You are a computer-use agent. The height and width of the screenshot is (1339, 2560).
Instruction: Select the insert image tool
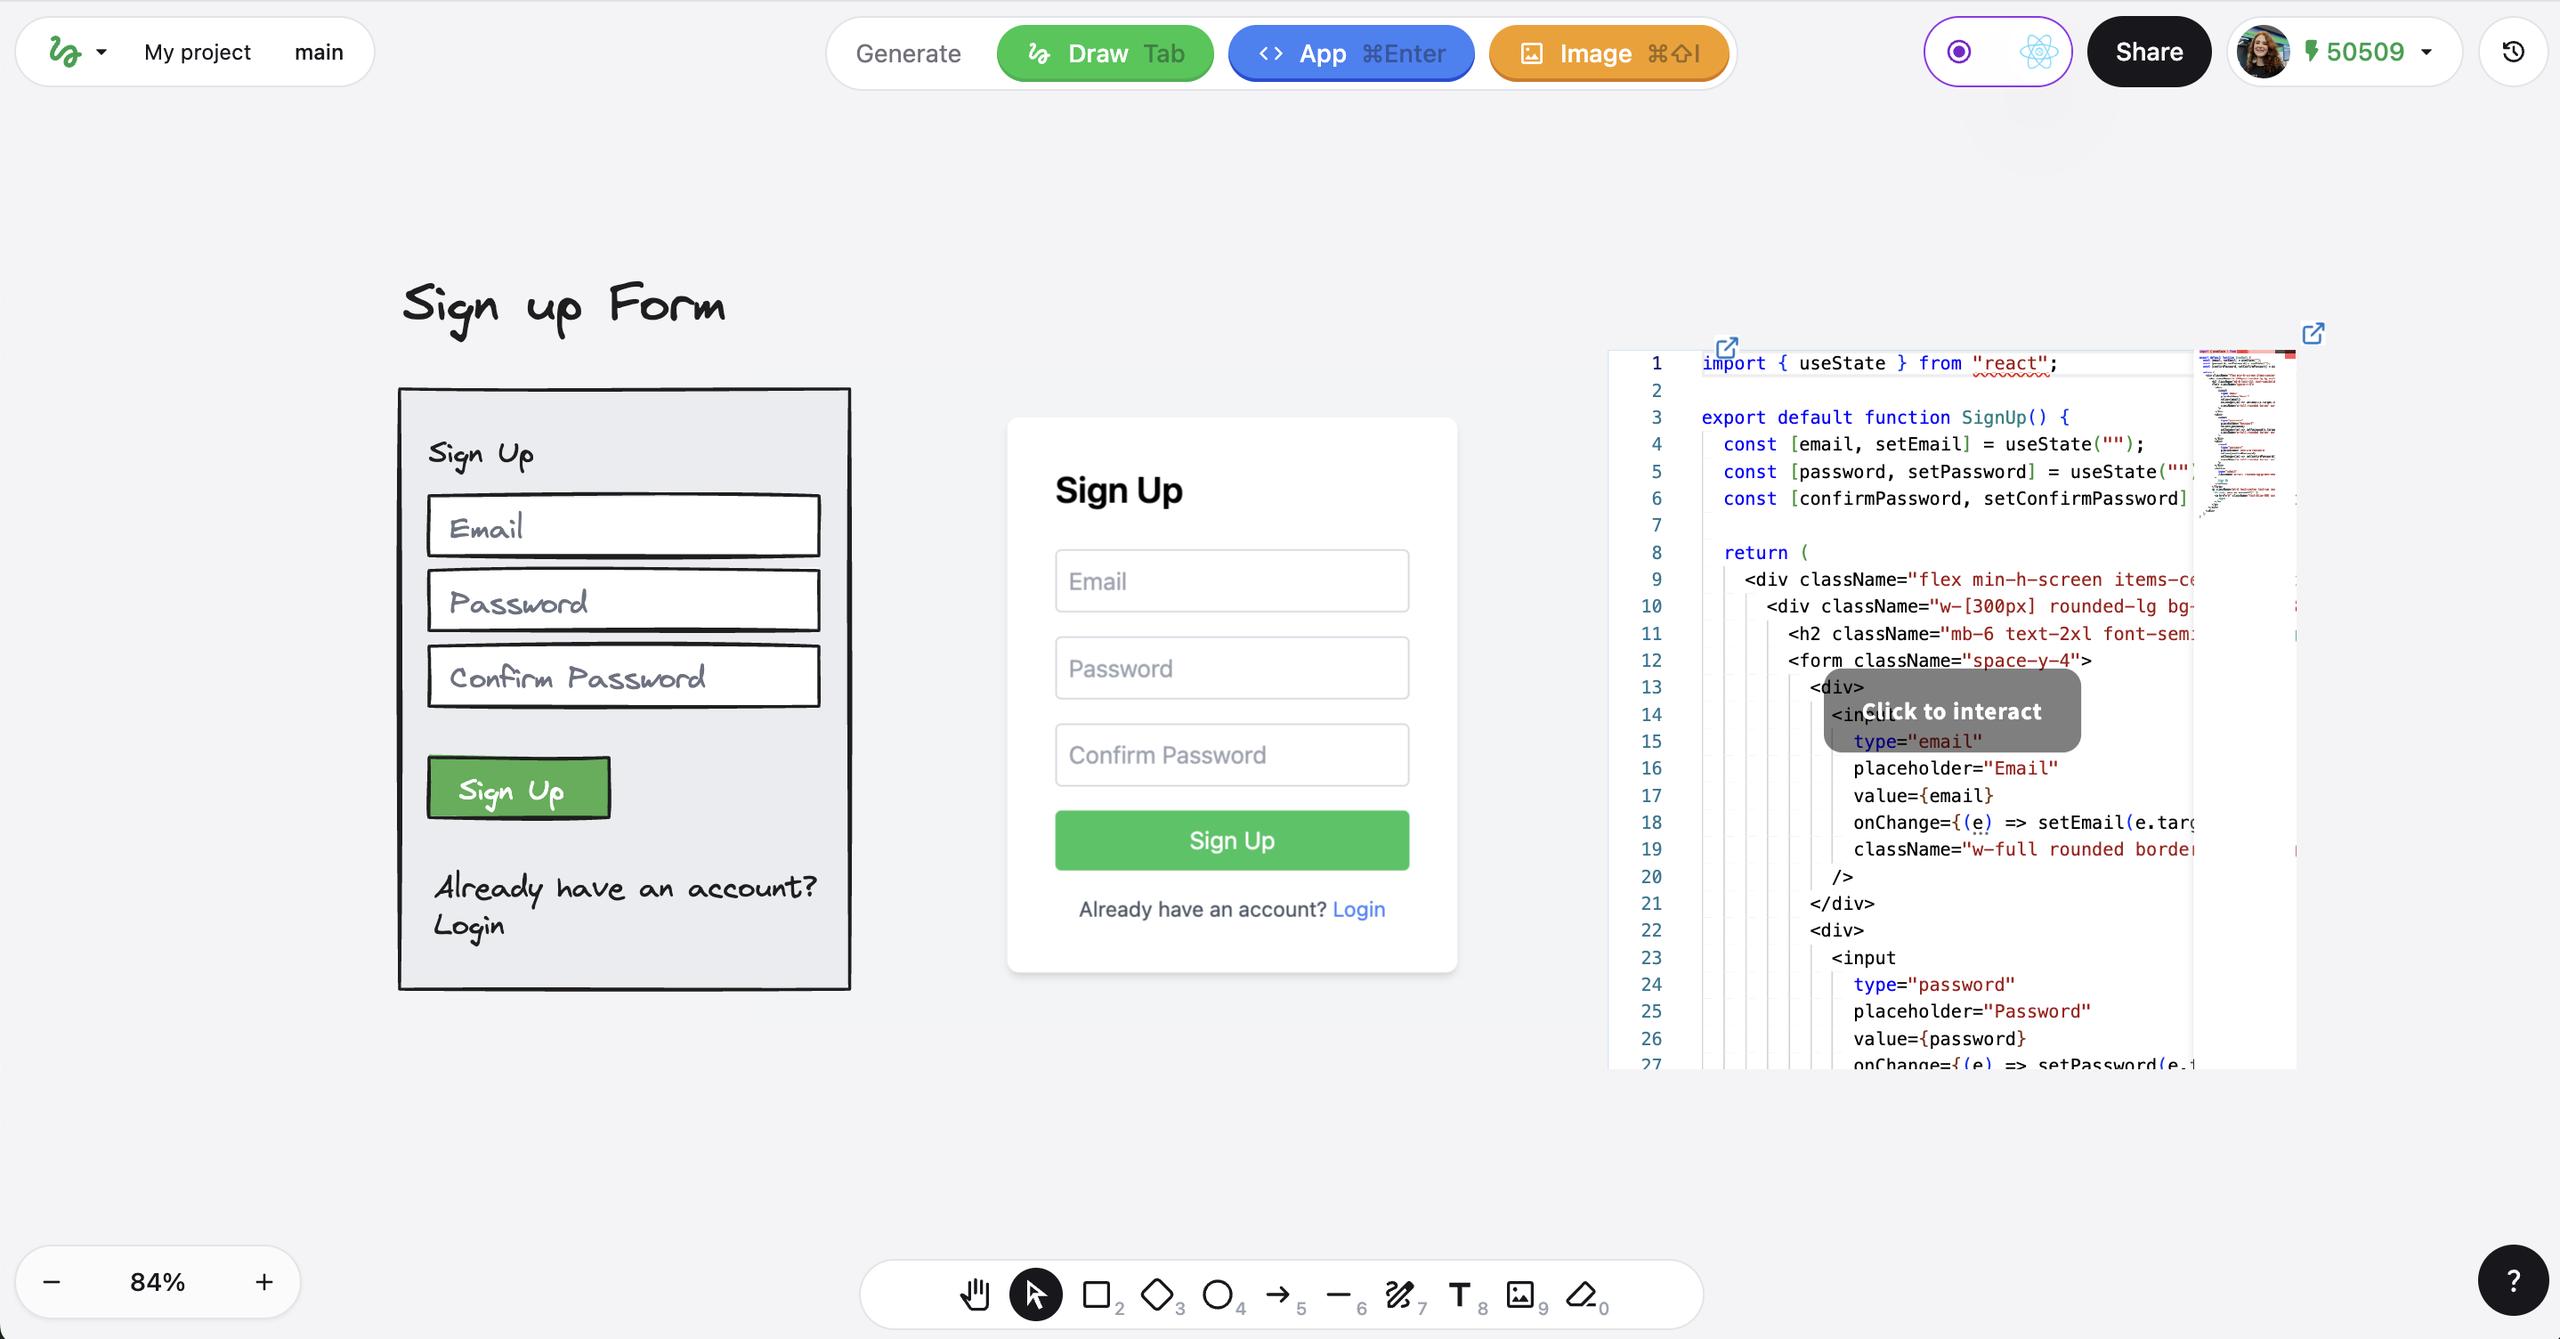pos(1520,1294)
